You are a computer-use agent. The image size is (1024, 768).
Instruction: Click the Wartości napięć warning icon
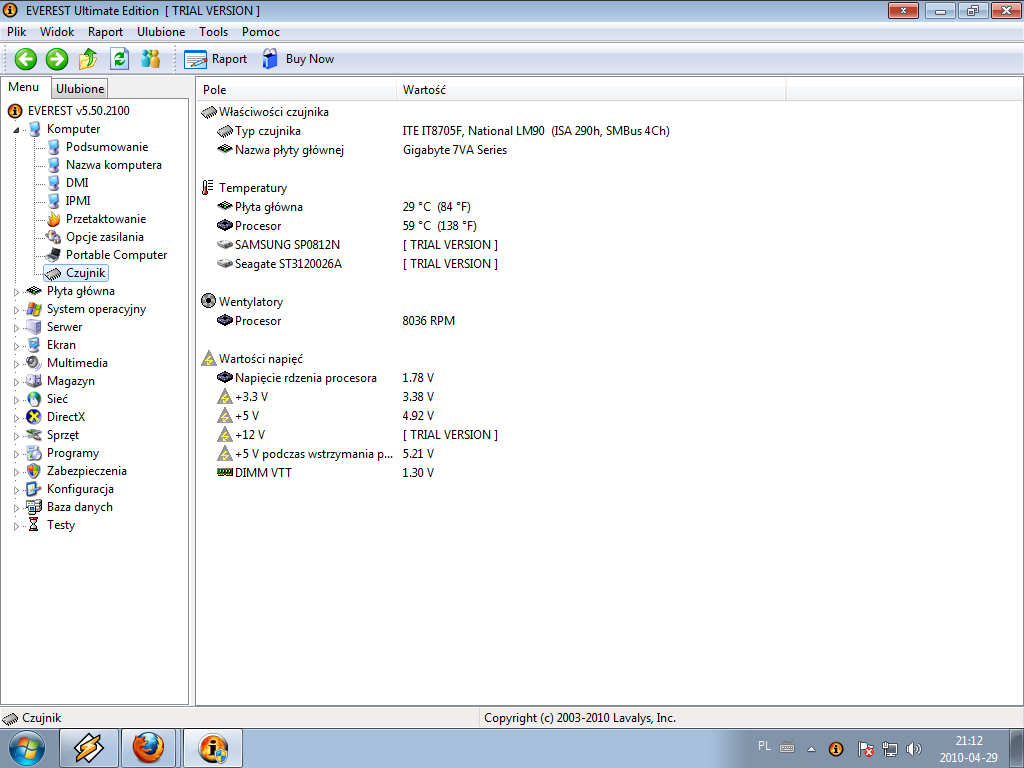[208, 359]
